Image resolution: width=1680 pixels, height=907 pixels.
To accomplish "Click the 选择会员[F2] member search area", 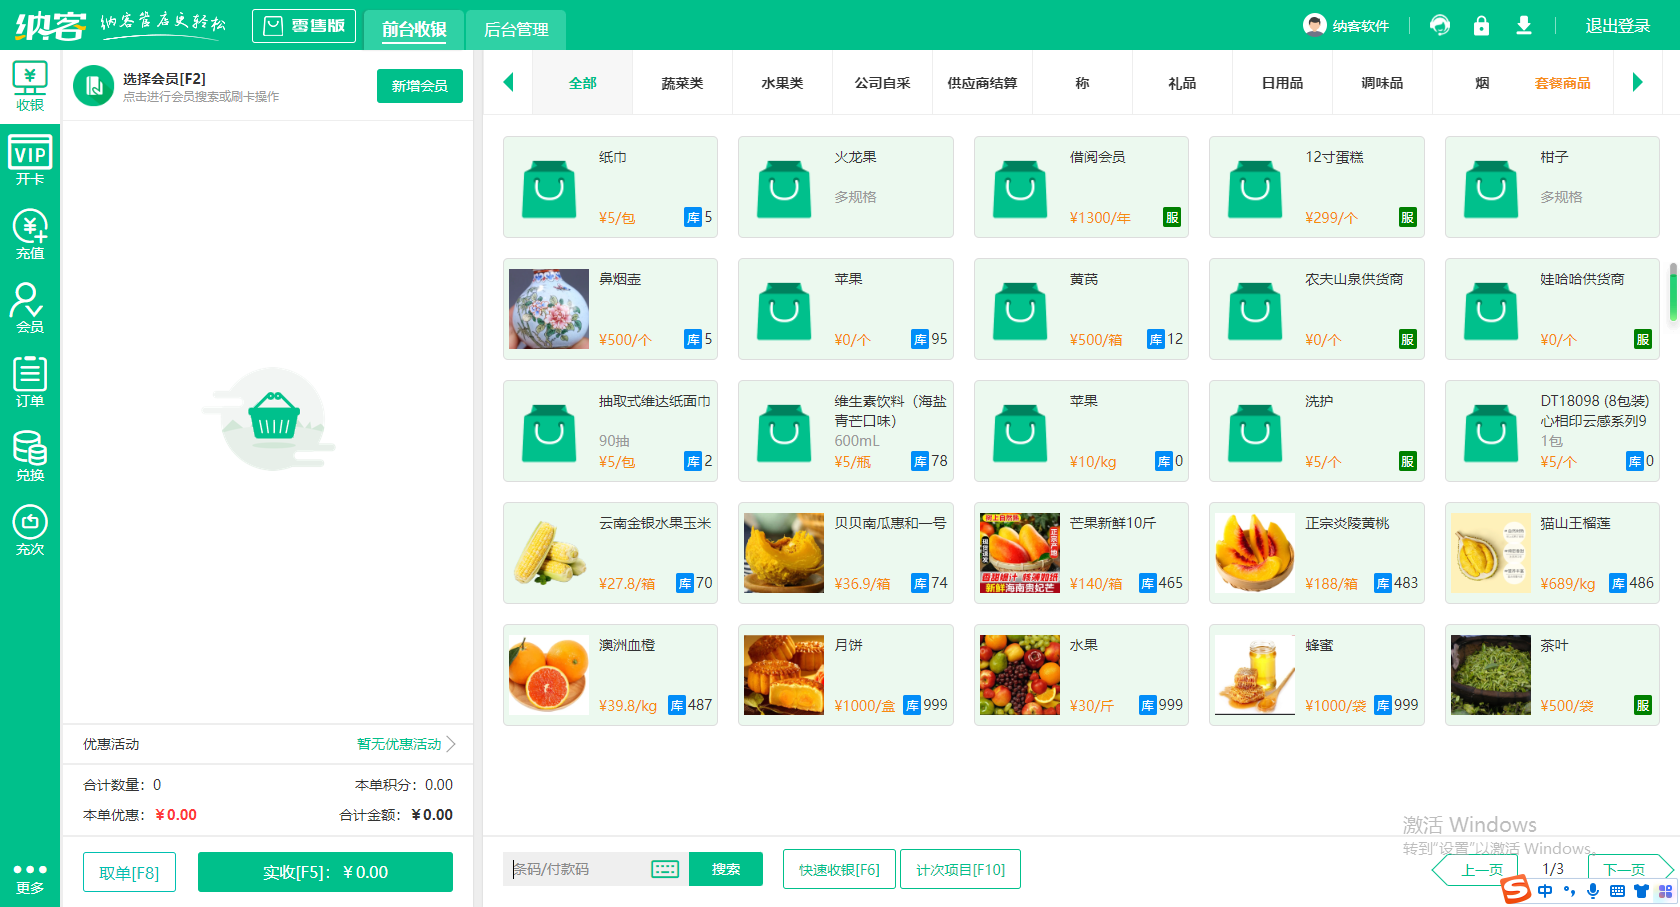I will tap(200, 86).
